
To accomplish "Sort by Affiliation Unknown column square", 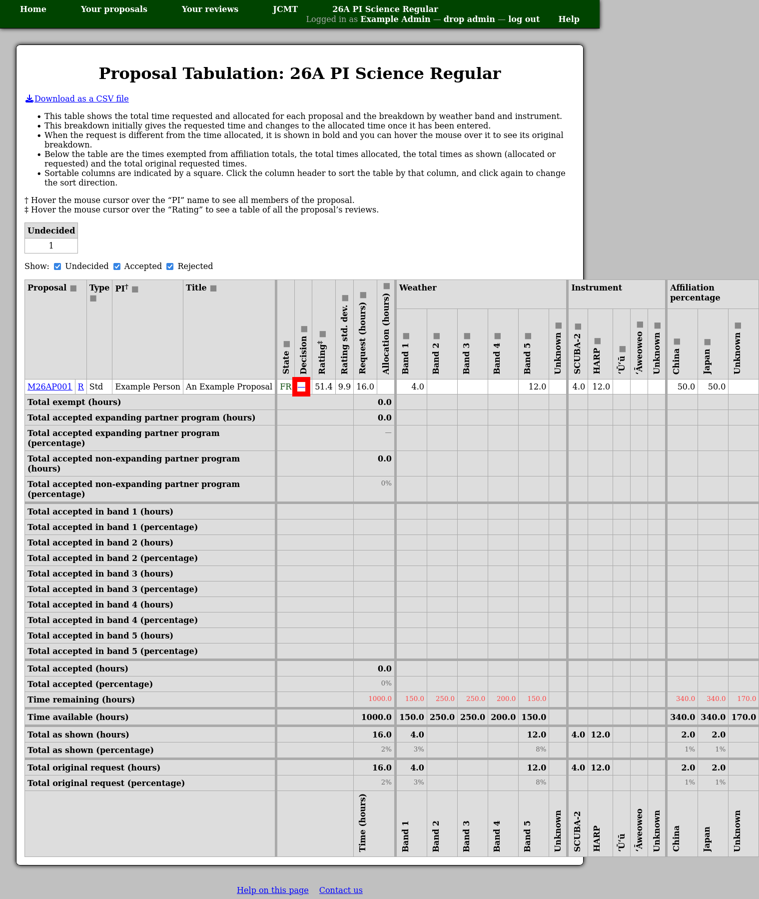I will click(x=738, y=326).
